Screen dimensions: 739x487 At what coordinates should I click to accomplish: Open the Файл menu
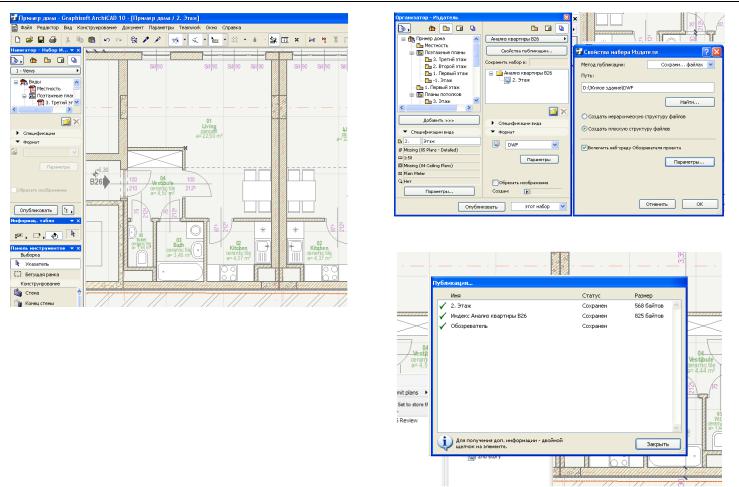(26, 28)
